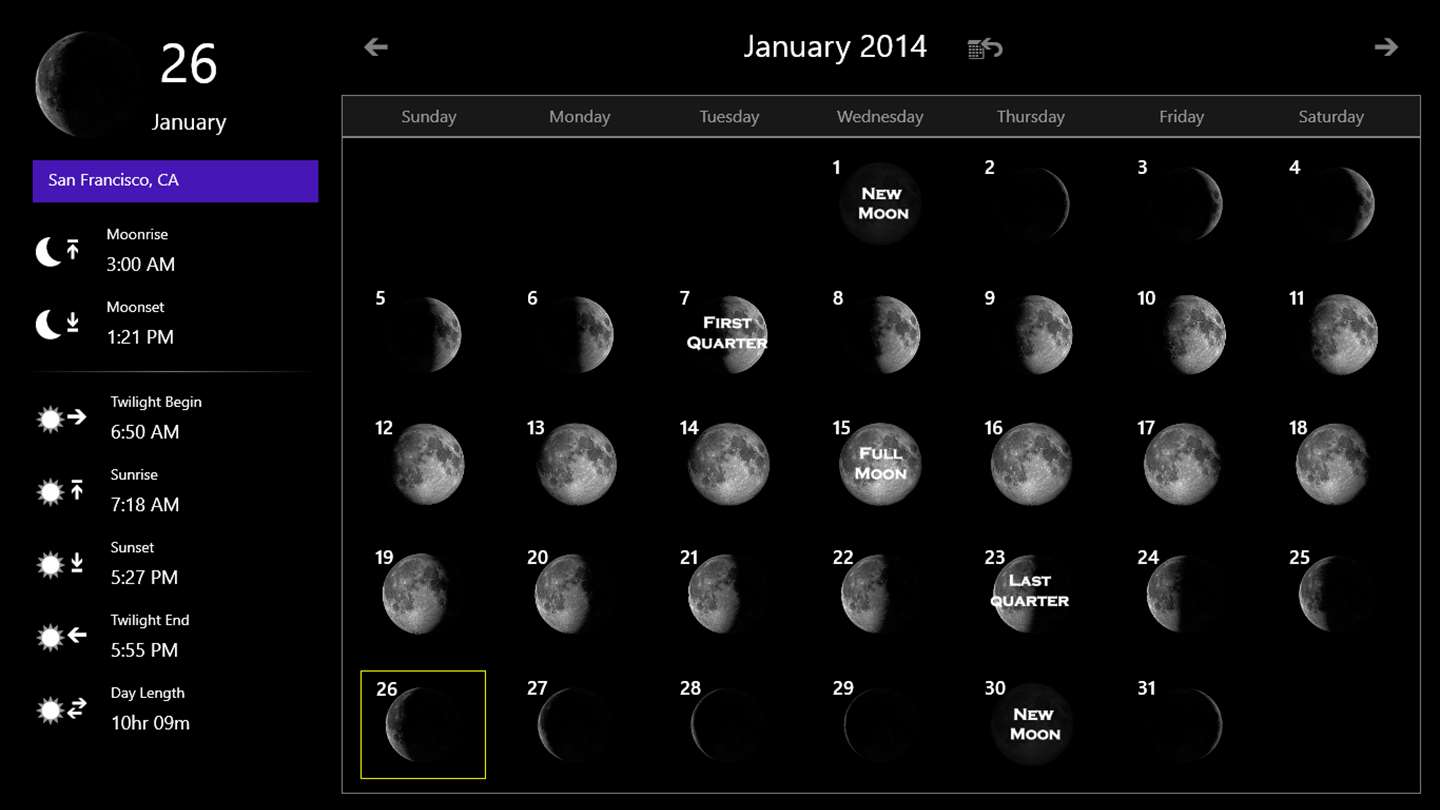Click the Moonset time 1:21 PM
Screen dimensions: 1440x810
140,338
